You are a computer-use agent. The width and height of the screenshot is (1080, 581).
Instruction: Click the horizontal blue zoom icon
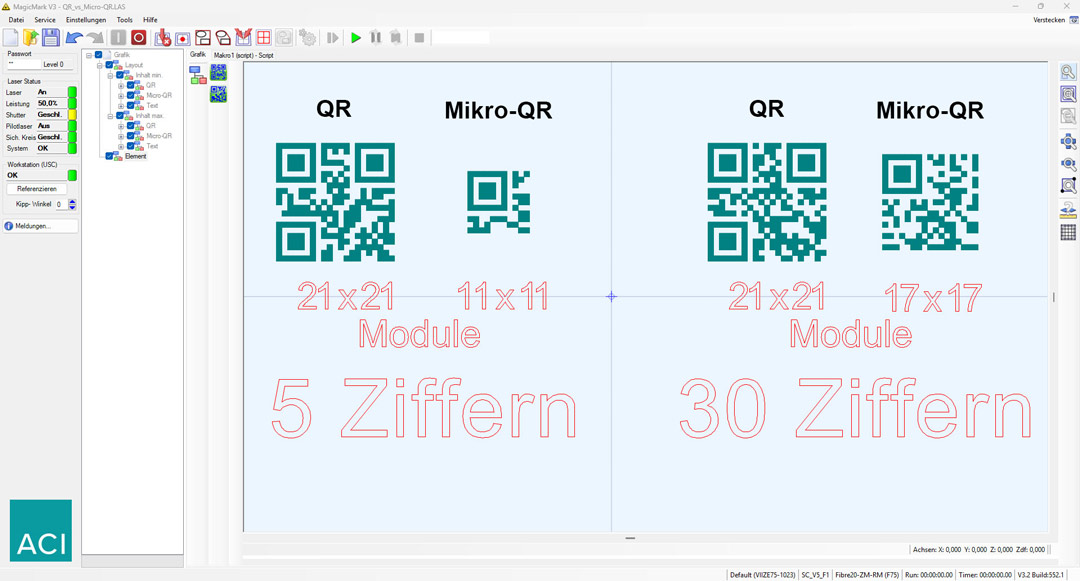tap(1068, 164)
